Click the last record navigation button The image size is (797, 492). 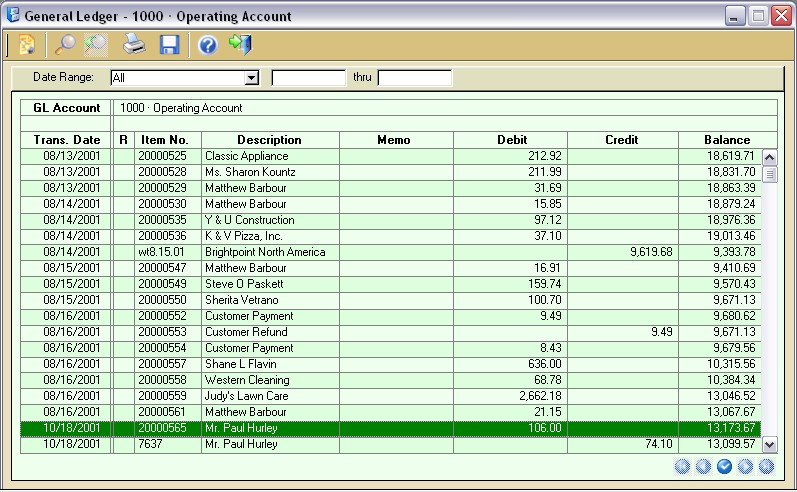pos(766,466)
